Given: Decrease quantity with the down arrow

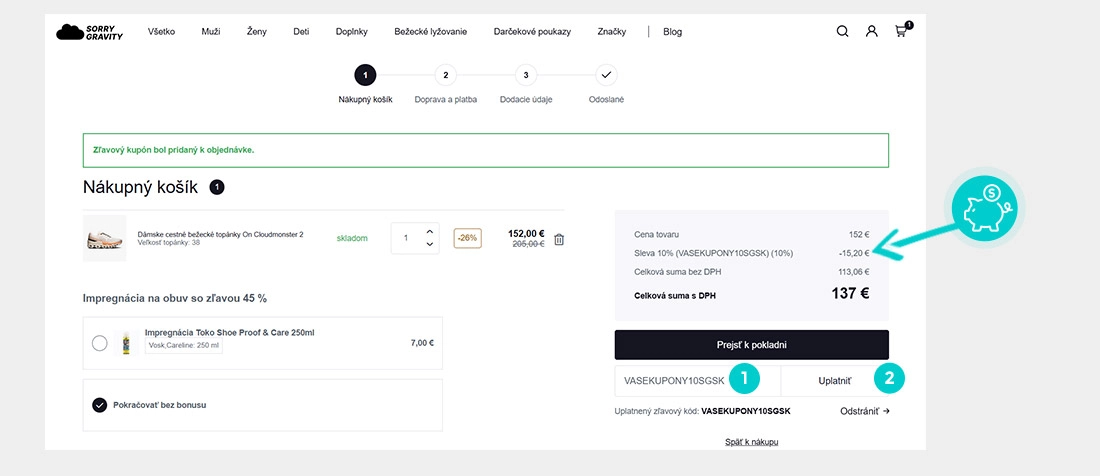Looking at the screenshot, I should click(x=430, y=245).
